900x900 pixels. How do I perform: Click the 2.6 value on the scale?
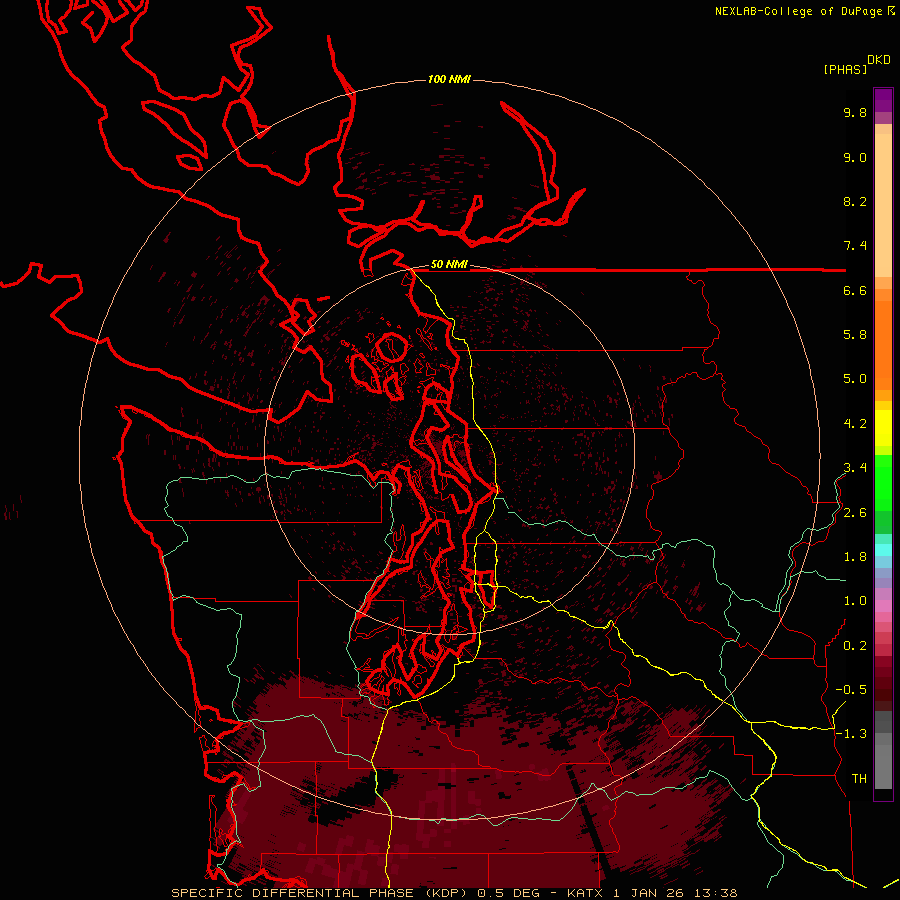click(x=855, y=513)
